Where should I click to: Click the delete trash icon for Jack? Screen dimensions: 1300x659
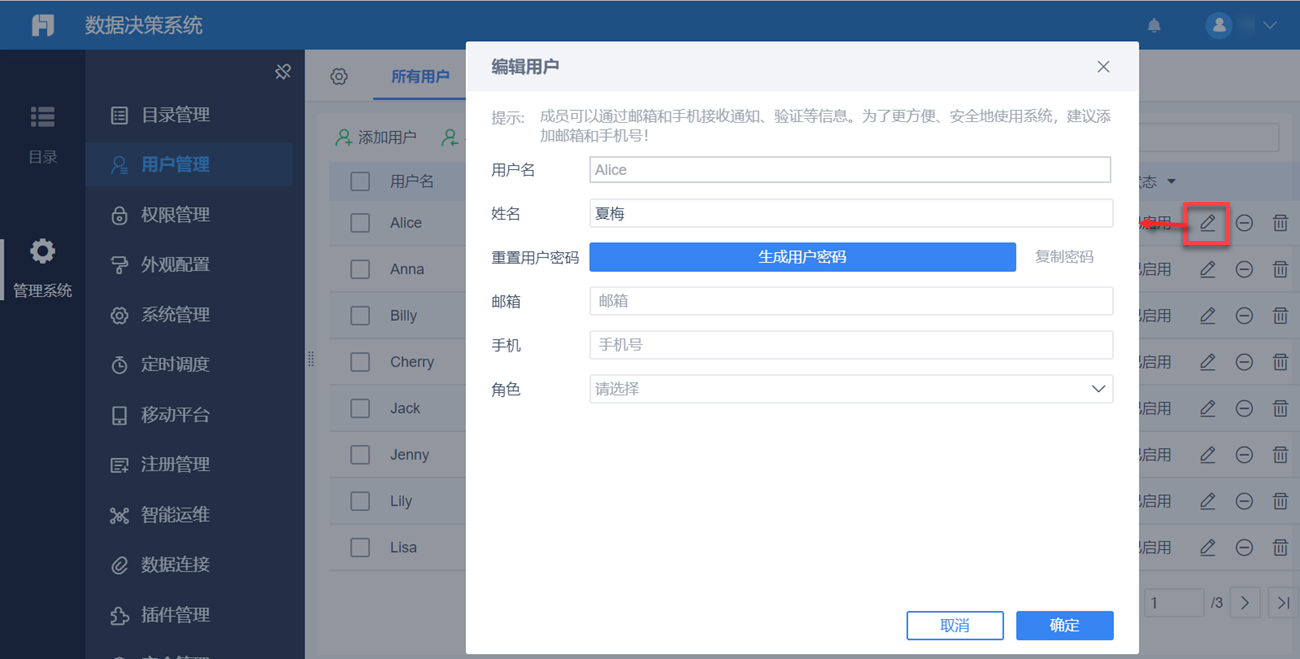(1280, 408)
